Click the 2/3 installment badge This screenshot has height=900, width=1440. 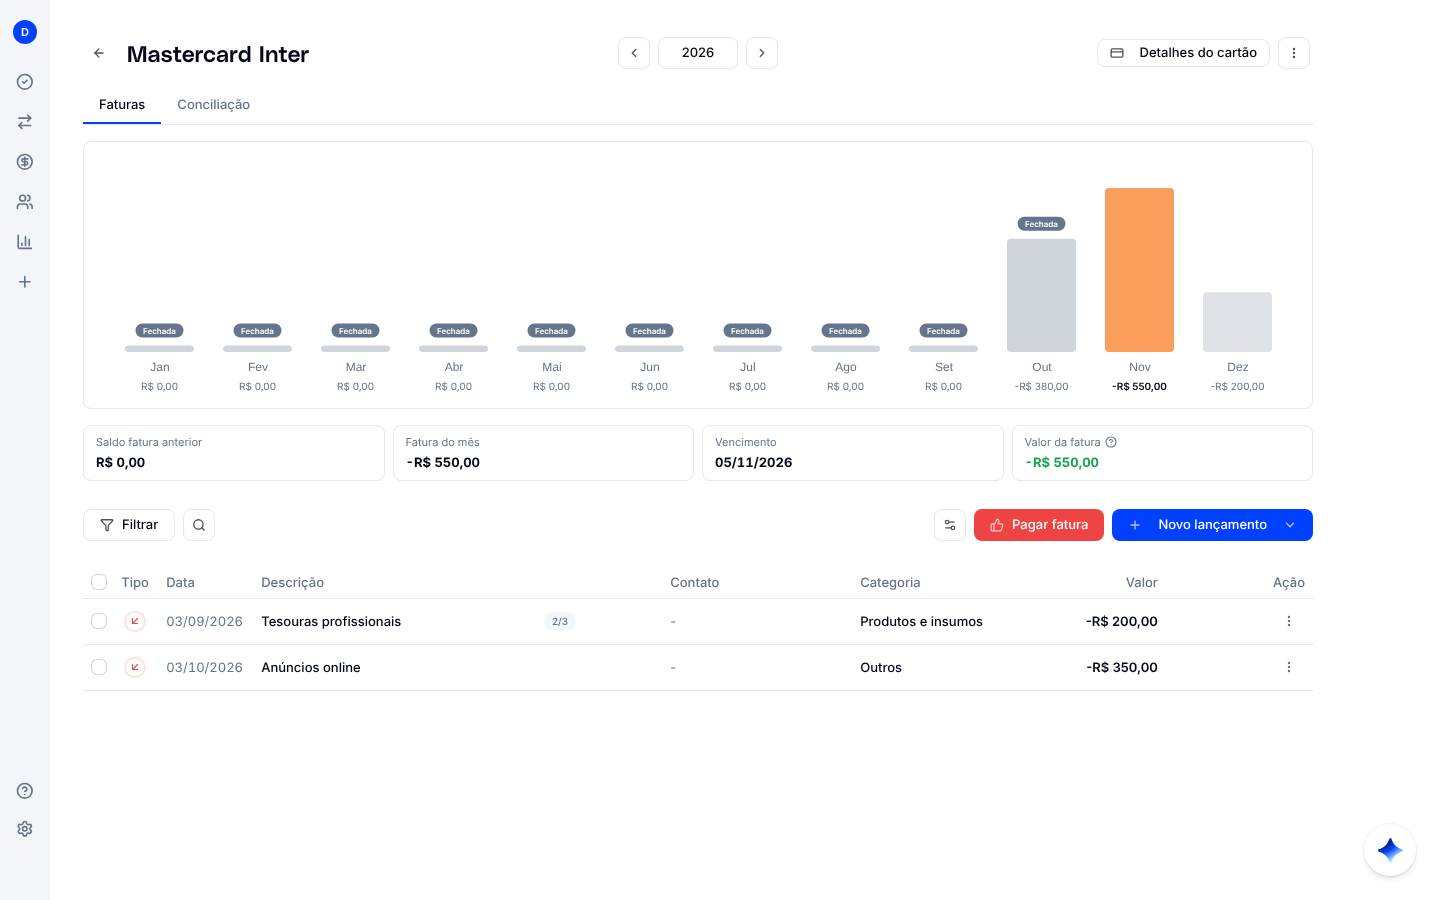pyautogui.click(x=560, y=621)
